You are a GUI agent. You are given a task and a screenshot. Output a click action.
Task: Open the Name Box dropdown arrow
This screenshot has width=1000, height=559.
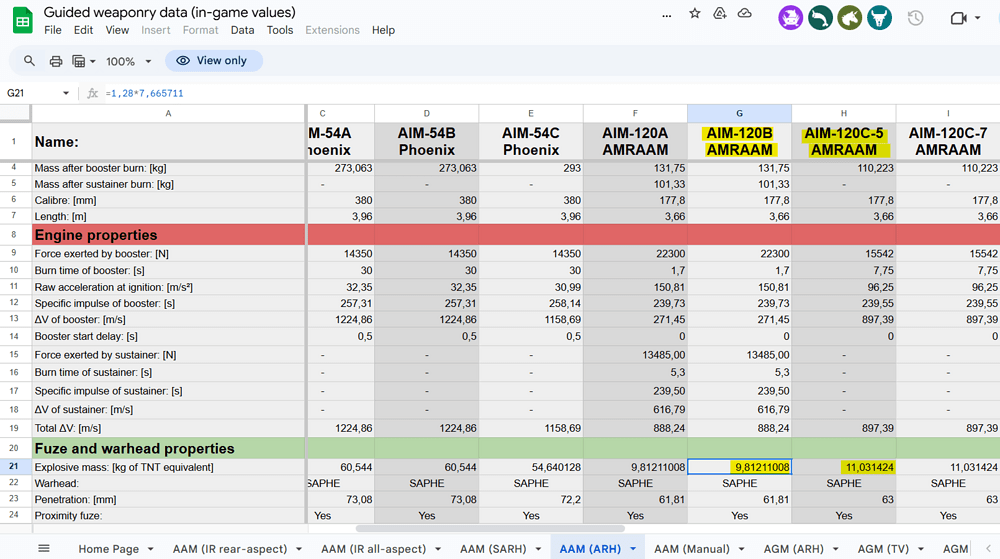click(x=66, y=93)
